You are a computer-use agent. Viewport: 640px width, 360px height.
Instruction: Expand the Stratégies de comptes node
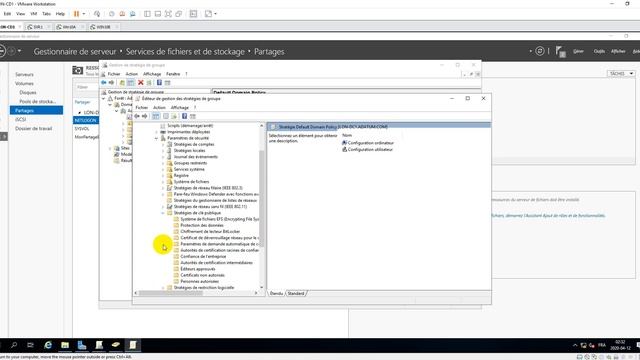163,144
